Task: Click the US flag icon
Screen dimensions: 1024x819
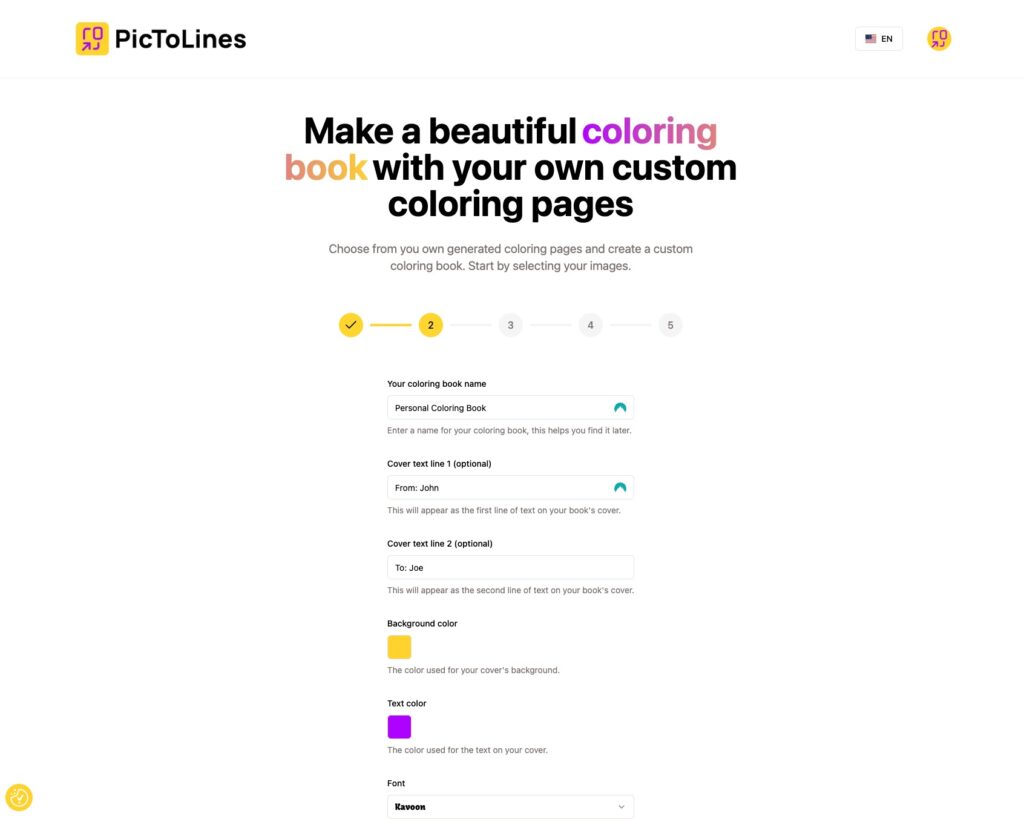Action: click(x=871, y=39)
